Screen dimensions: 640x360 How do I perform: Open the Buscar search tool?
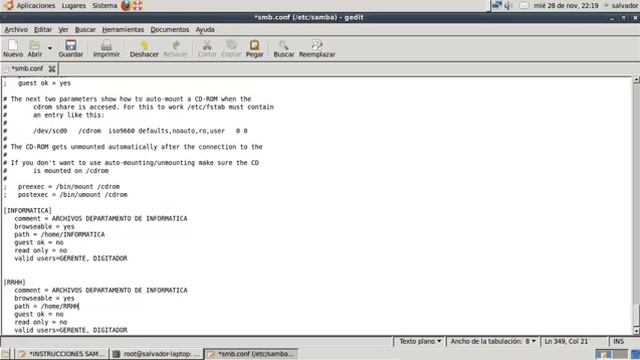(284, 49)
